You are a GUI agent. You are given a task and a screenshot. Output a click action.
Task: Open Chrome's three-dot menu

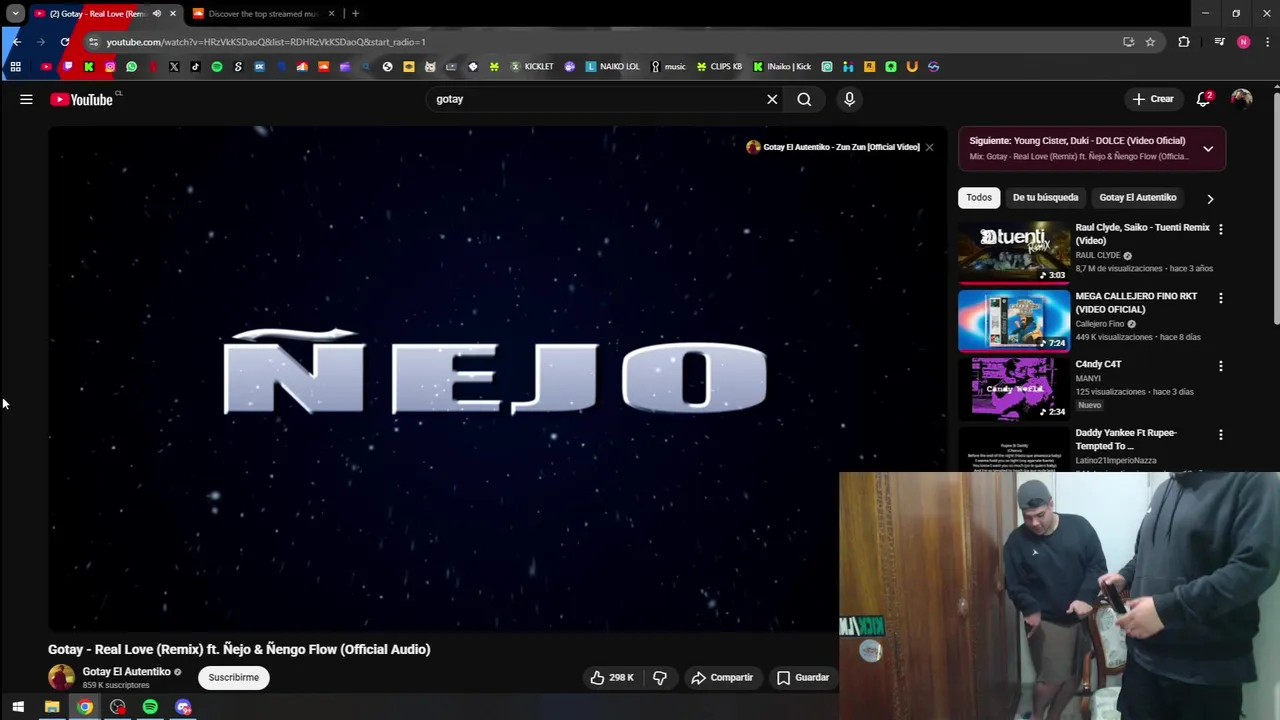click(x=1267, y=42)
